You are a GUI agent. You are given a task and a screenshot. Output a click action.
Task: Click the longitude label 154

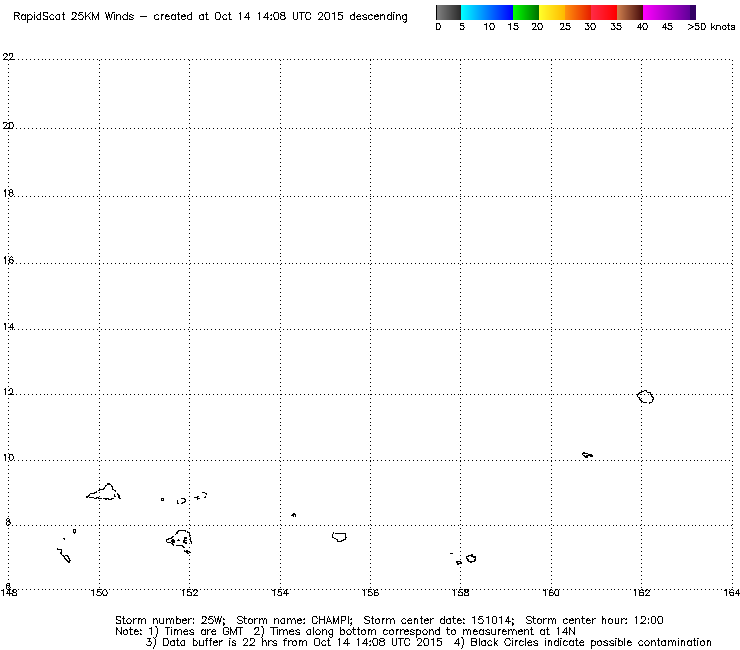click(280, 592)
